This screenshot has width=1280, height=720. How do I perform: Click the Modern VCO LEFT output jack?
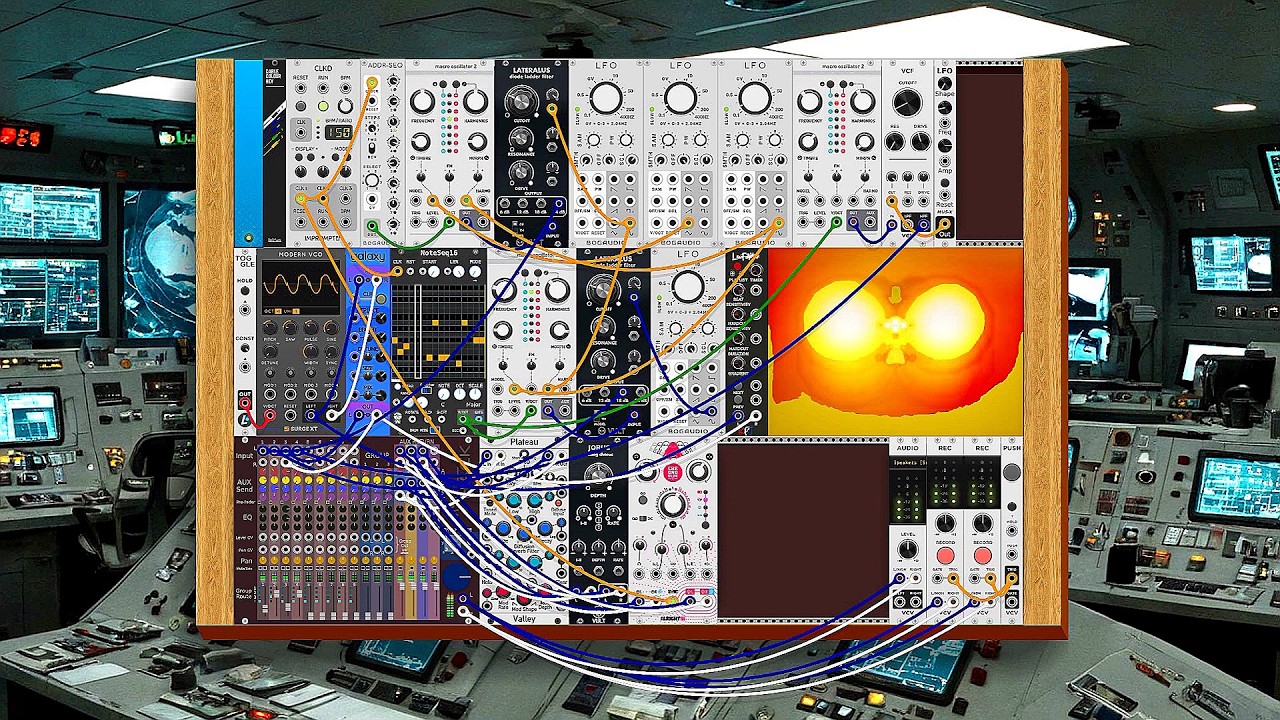point(311,415)
